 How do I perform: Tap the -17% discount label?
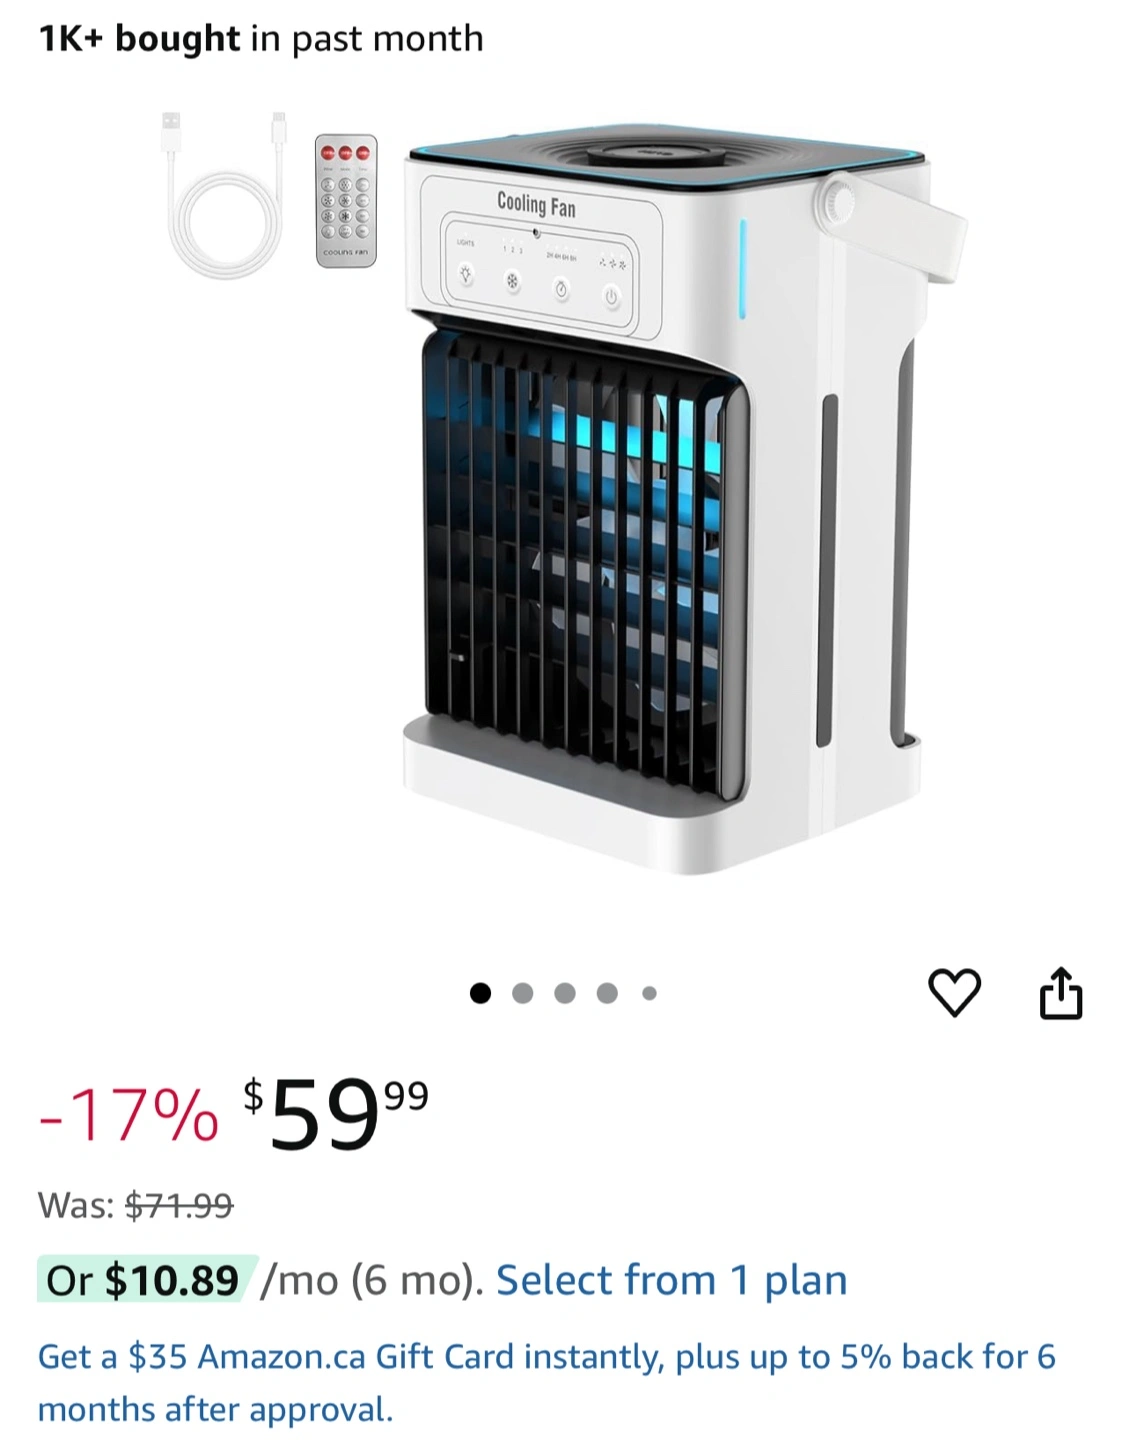[128, 1115]
